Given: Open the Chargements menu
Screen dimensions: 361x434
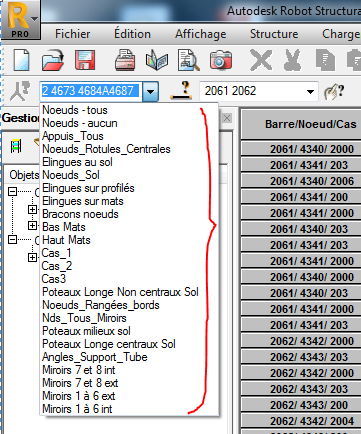Looking at the screenshot, I should tap(341, 34).
